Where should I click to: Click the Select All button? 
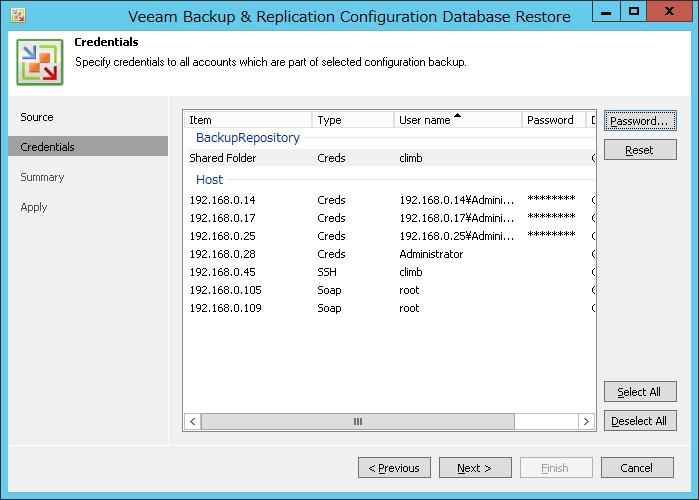(x=640, y=392)
